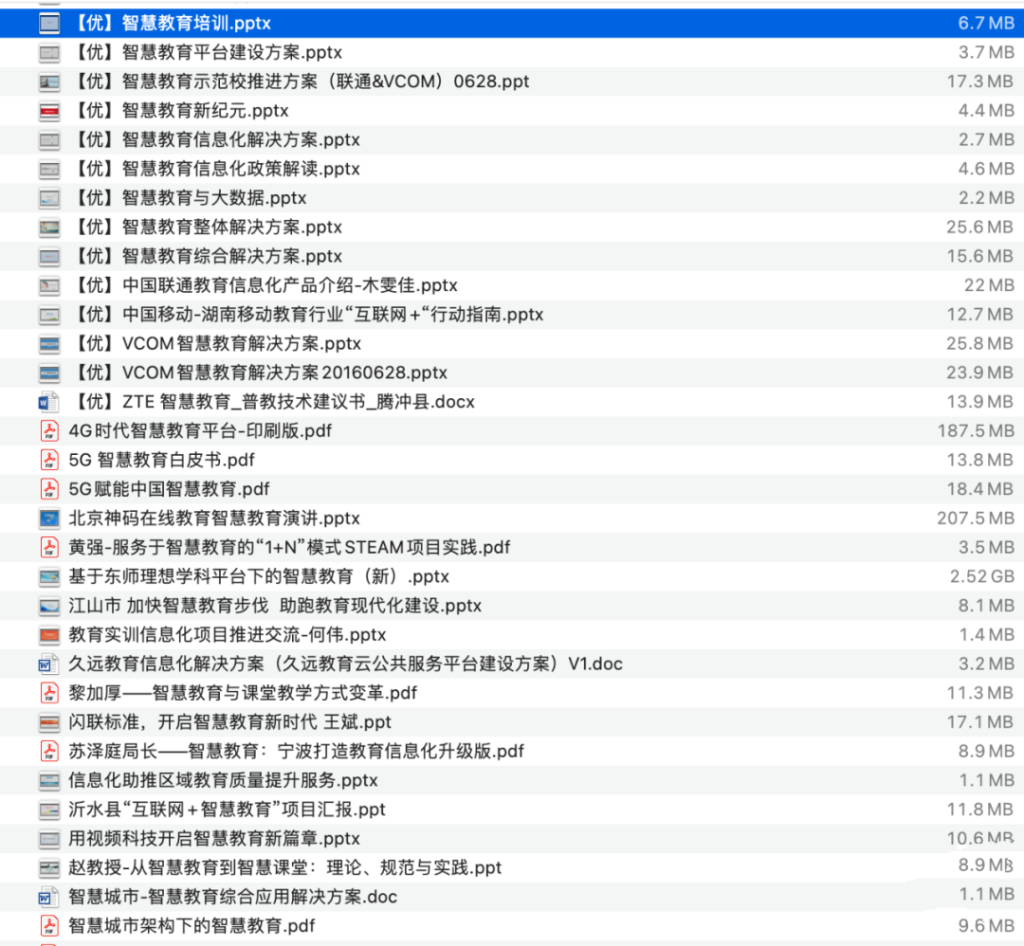
Task: Click the Word icon of 久远教育信息化解决方案 V1.doc
Action: pyautogui.click(x=49, y=662)
